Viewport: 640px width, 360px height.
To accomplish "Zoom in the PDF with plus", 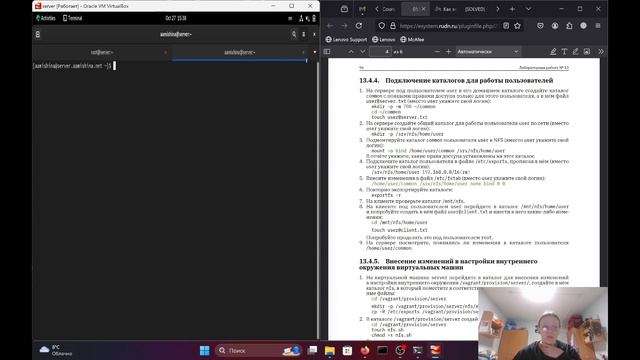I will pyautogui.click(x=449, y=52).
